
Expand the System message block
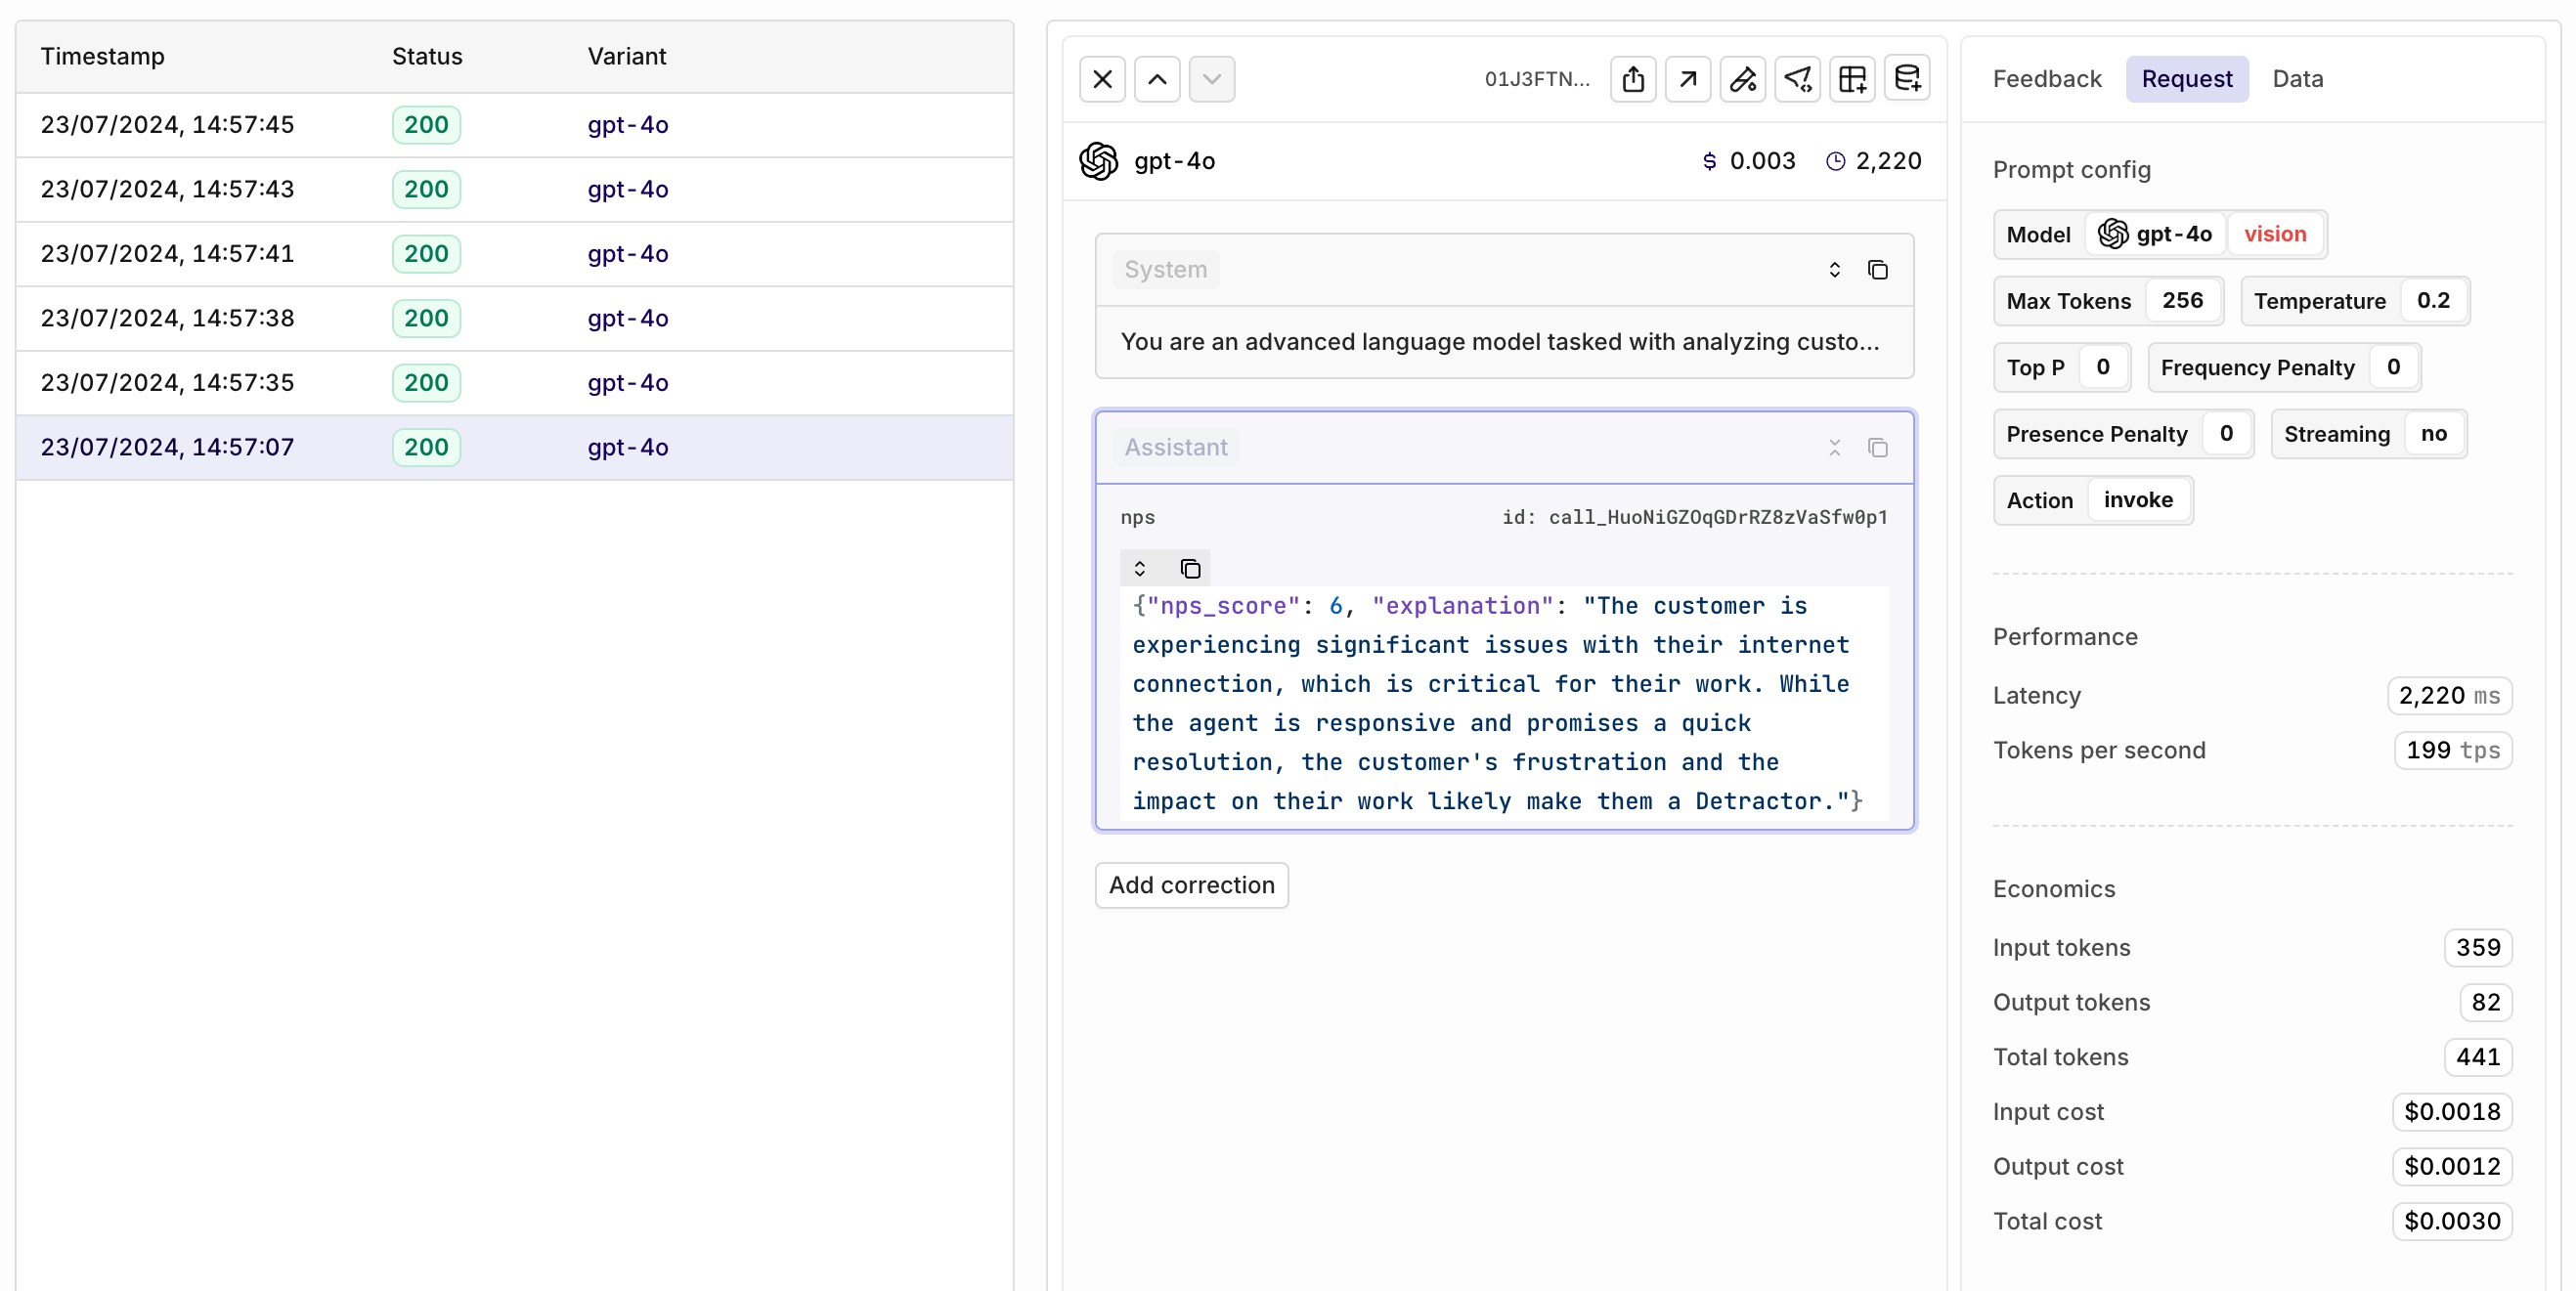point(1834,270)
